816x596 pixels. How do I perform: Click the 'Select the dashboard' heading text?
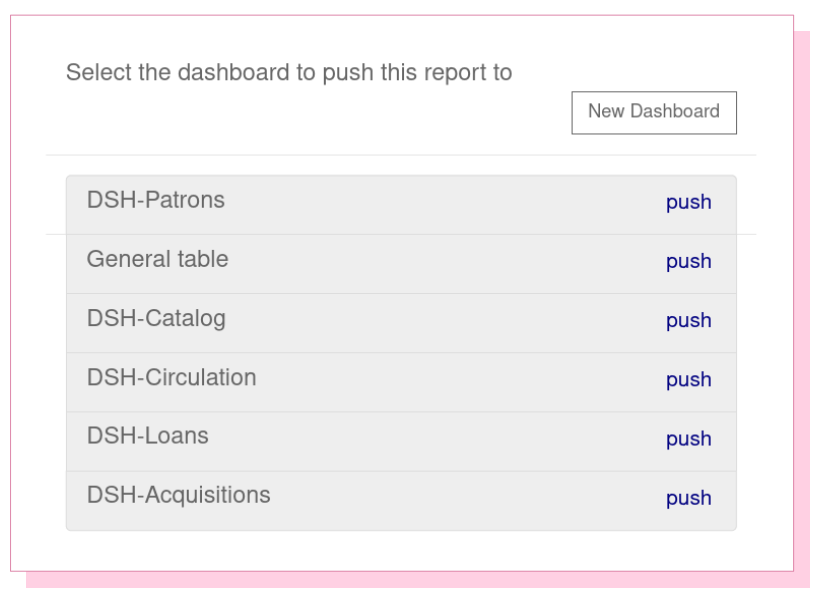click(x=289, y=72)
